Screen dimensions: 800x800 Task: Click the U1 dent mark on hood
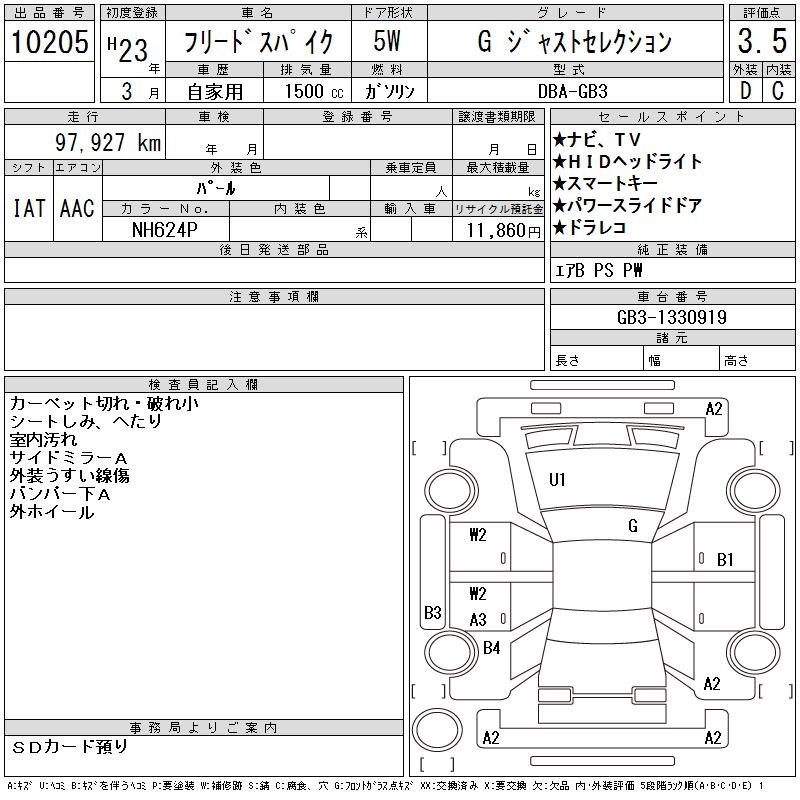point(557,480)
